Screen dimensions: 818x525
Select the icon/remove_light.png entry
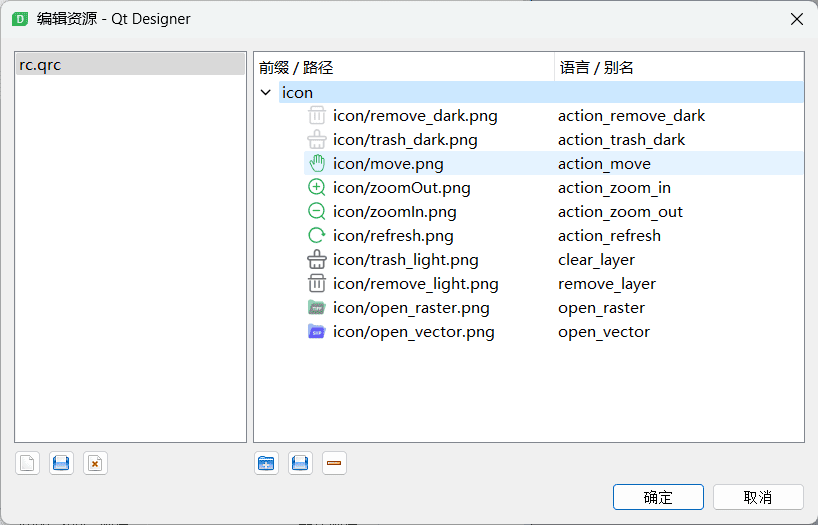point(415,284)
